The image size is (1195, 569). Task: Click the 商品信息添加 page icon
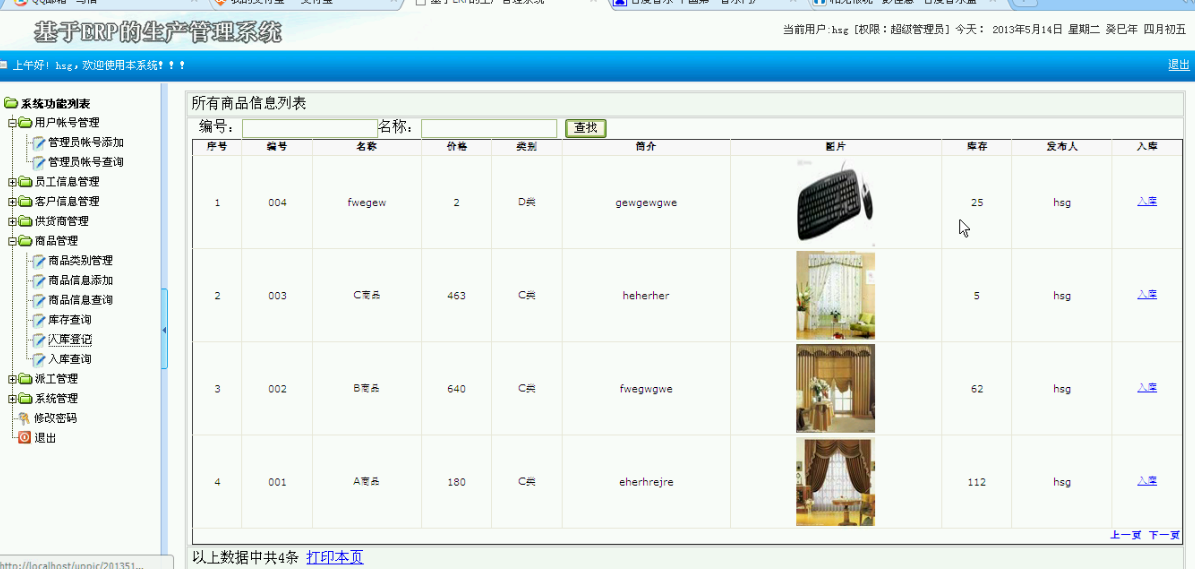click(x=40, y=280)
